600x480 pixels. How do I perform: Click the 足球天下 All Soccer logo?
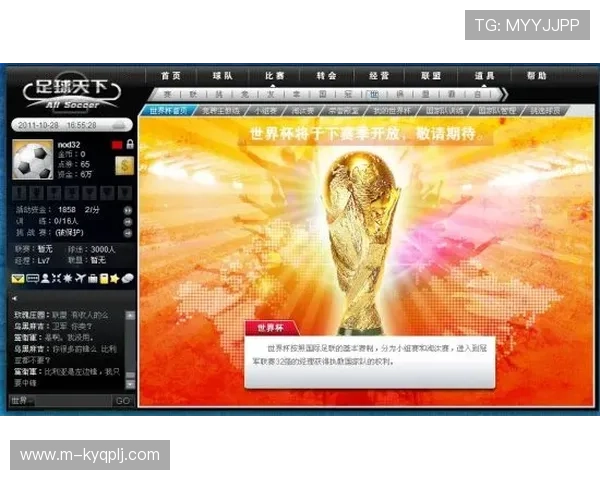tap(72, 94)
